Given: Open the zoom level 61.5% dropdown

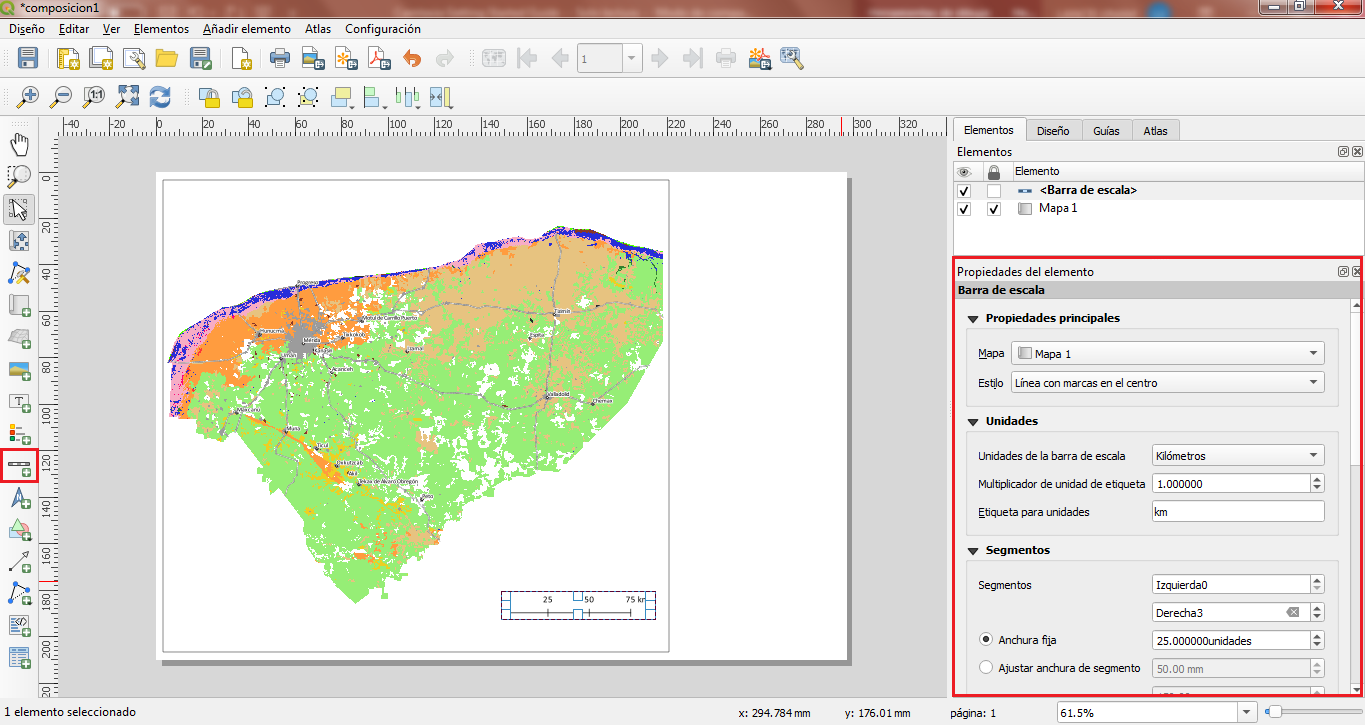Looking at the screenshot, I should tap(1247, 713).
